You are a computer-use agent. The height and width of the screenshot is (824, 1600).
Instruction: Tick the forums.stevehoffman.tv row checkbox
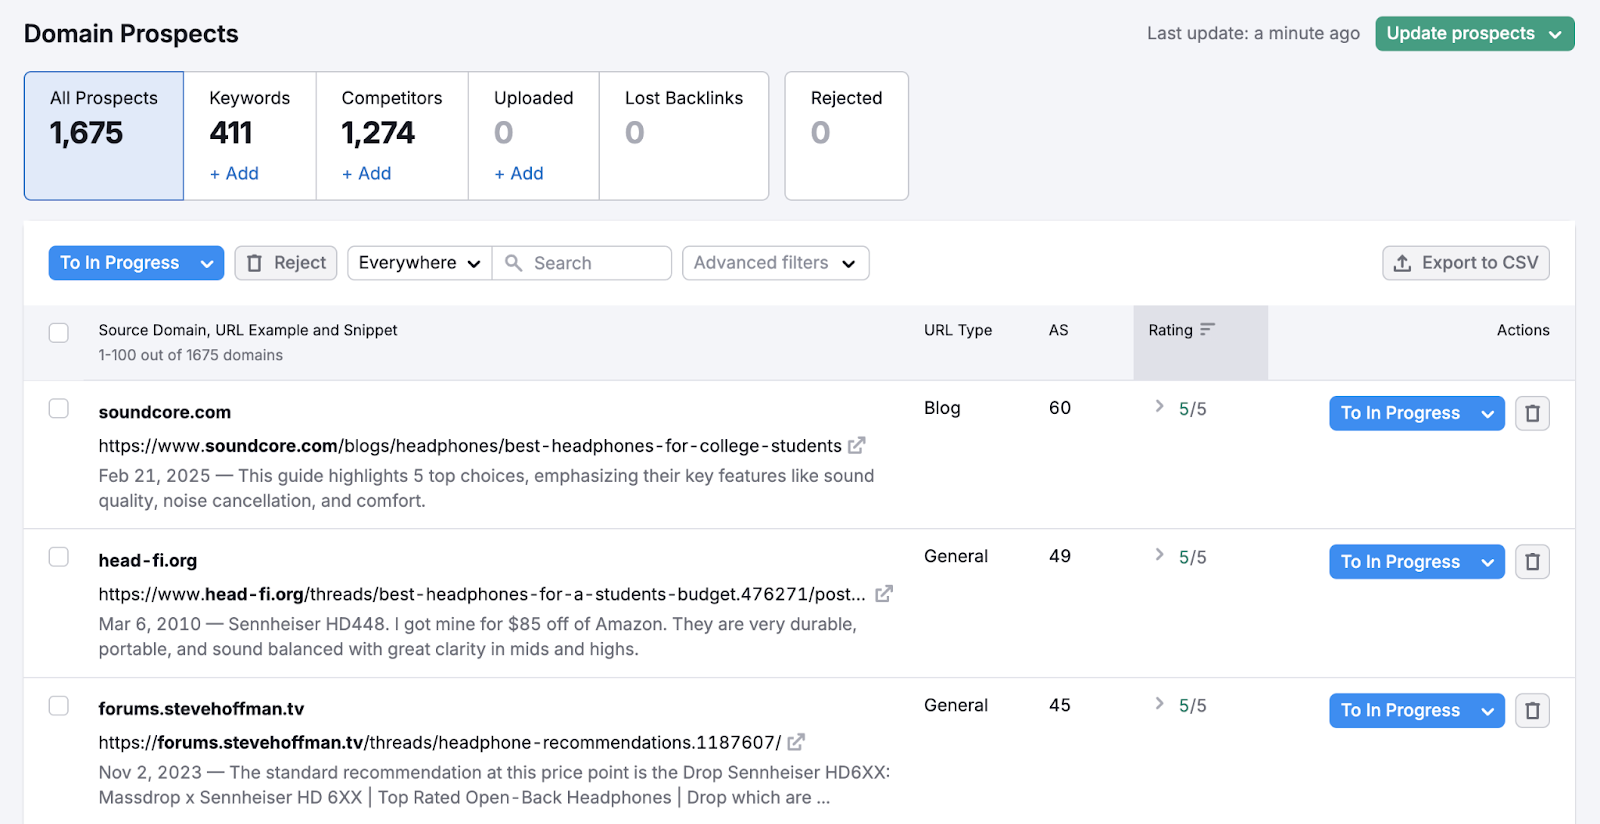point(59,706)
